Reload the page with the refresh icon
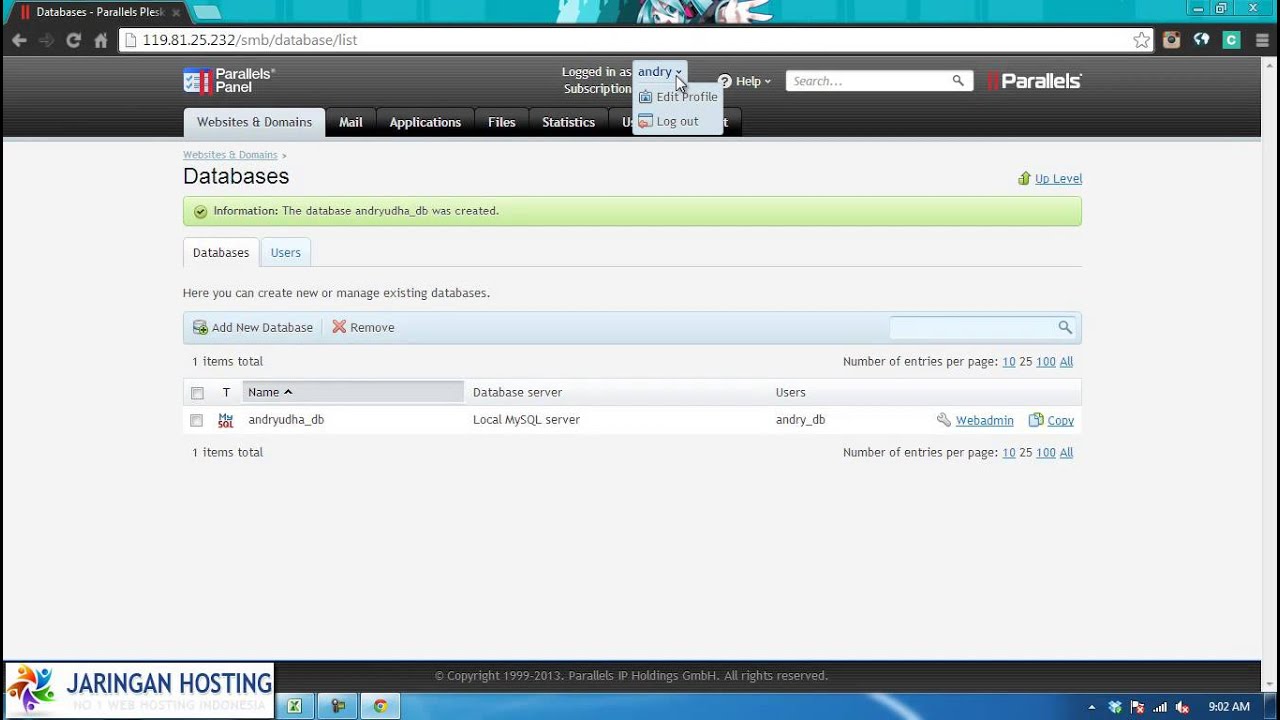This screenshot has height=720, width=1280. pos(73,40)
